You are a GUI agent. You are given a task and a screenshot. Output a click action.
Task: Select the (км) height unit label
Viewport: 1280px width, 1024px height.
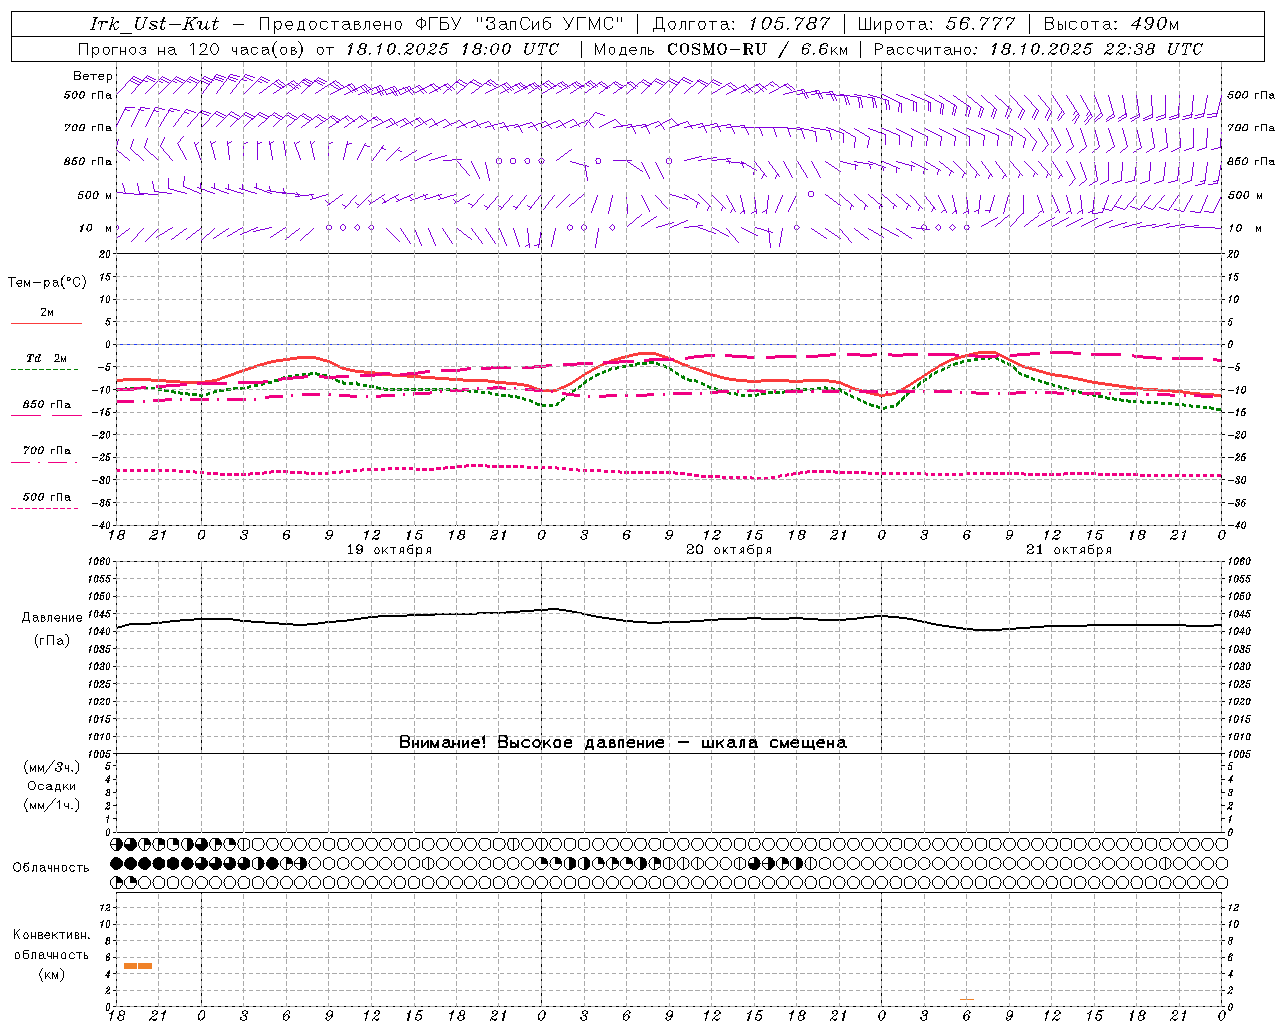coord(52,974)
